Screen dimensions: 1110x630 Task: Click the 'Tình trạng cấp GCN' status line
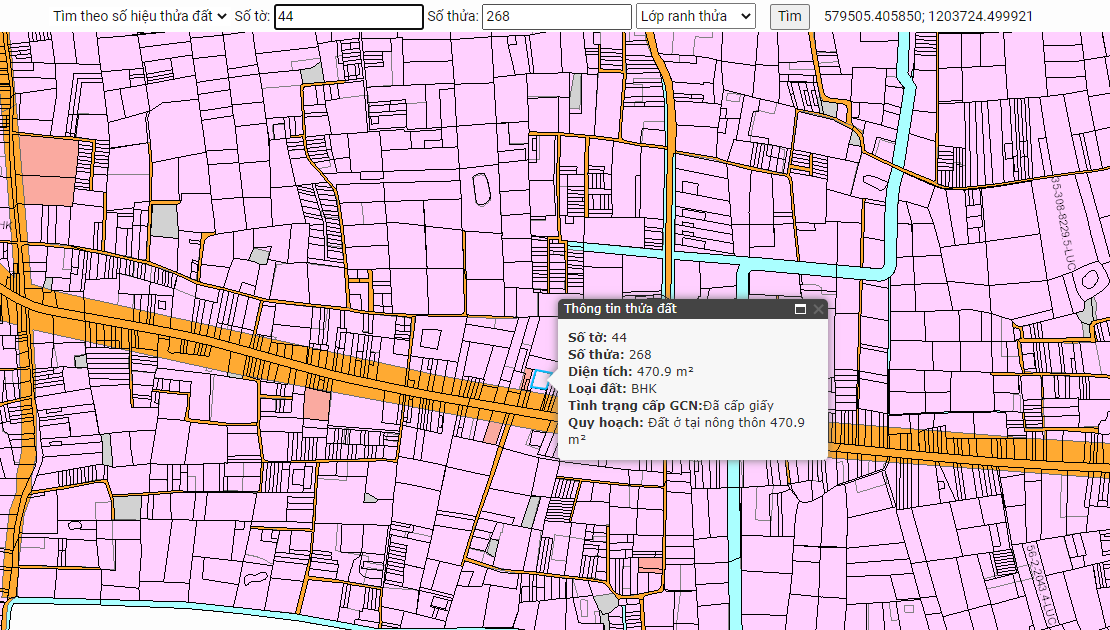(x=670, y=405)
